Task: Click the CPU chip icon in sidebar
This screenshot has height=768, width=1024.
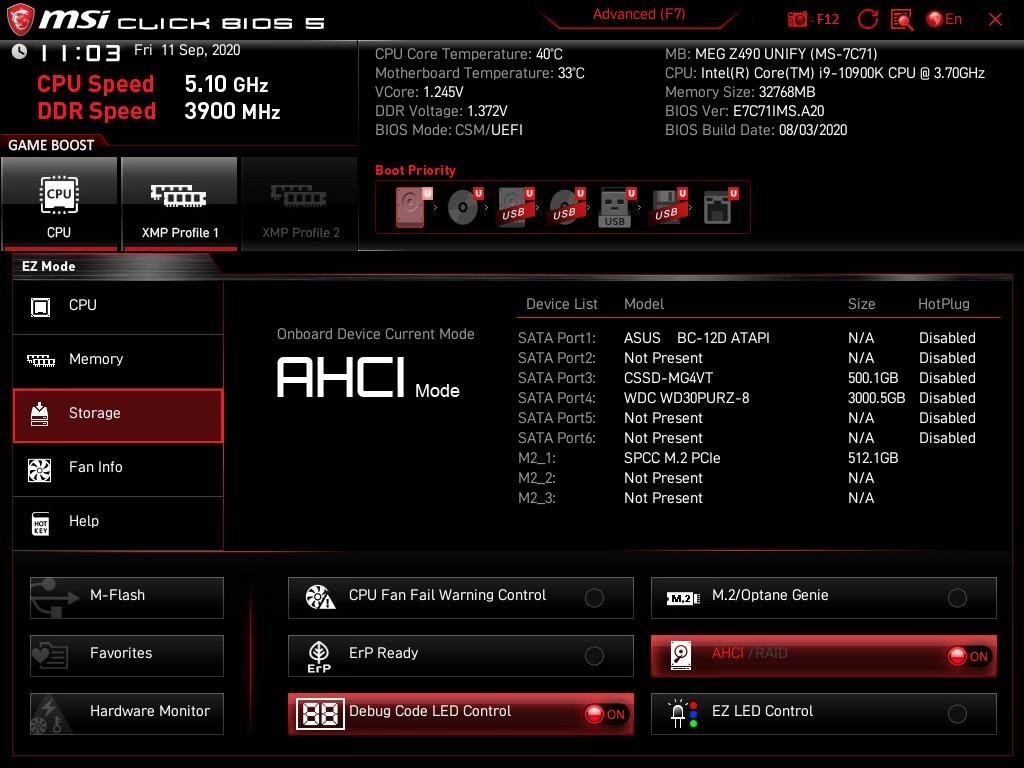Action: [x=40, y=306]
